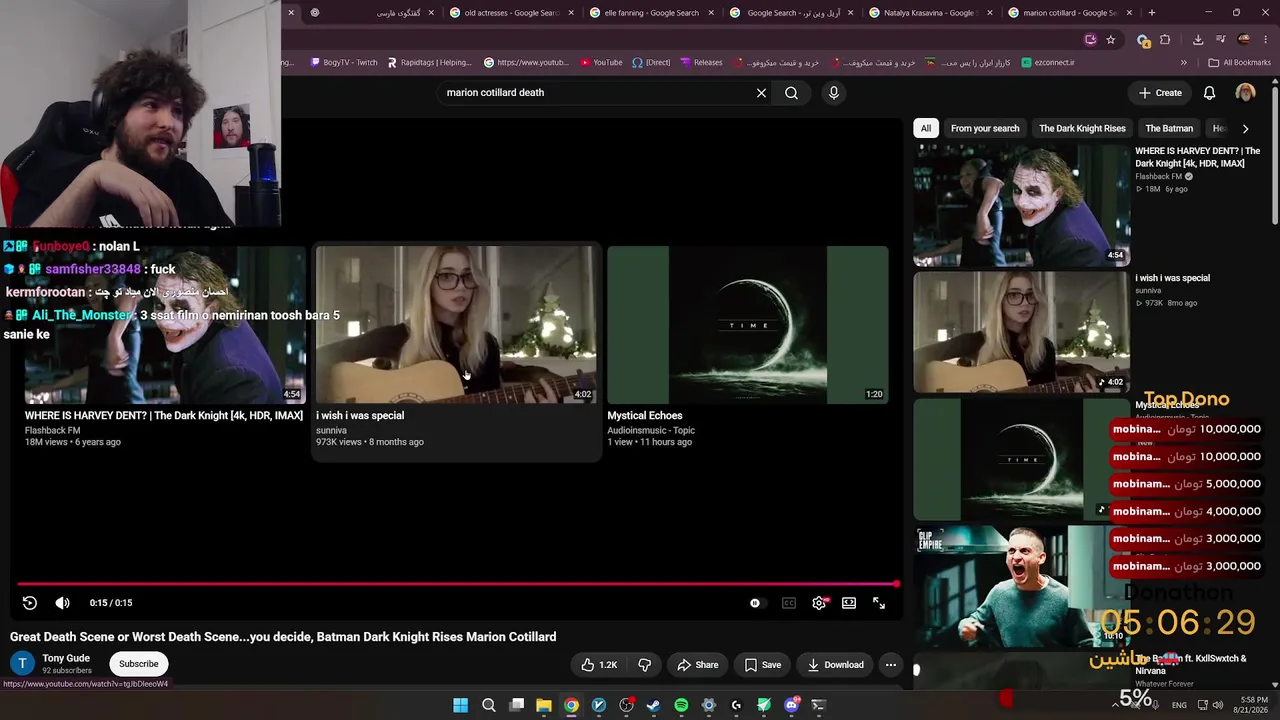Screen dimensions: 1280x720
Task: Open the sidebar WHERE IS HARVEY DENT title
Action: tap(1197, 157)
